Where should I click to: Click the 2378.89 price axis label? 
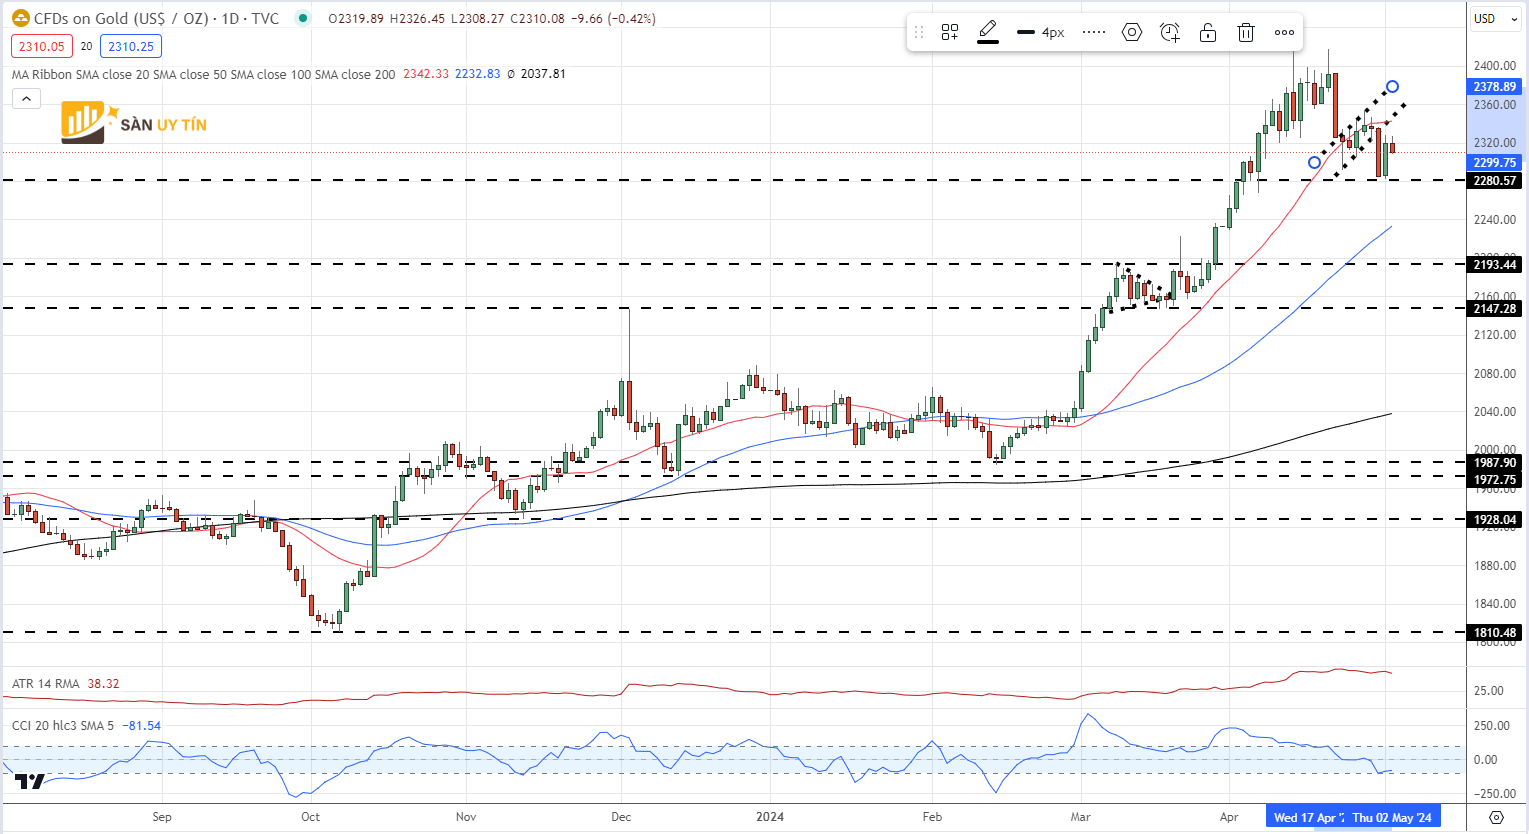tap(1495, 87)
